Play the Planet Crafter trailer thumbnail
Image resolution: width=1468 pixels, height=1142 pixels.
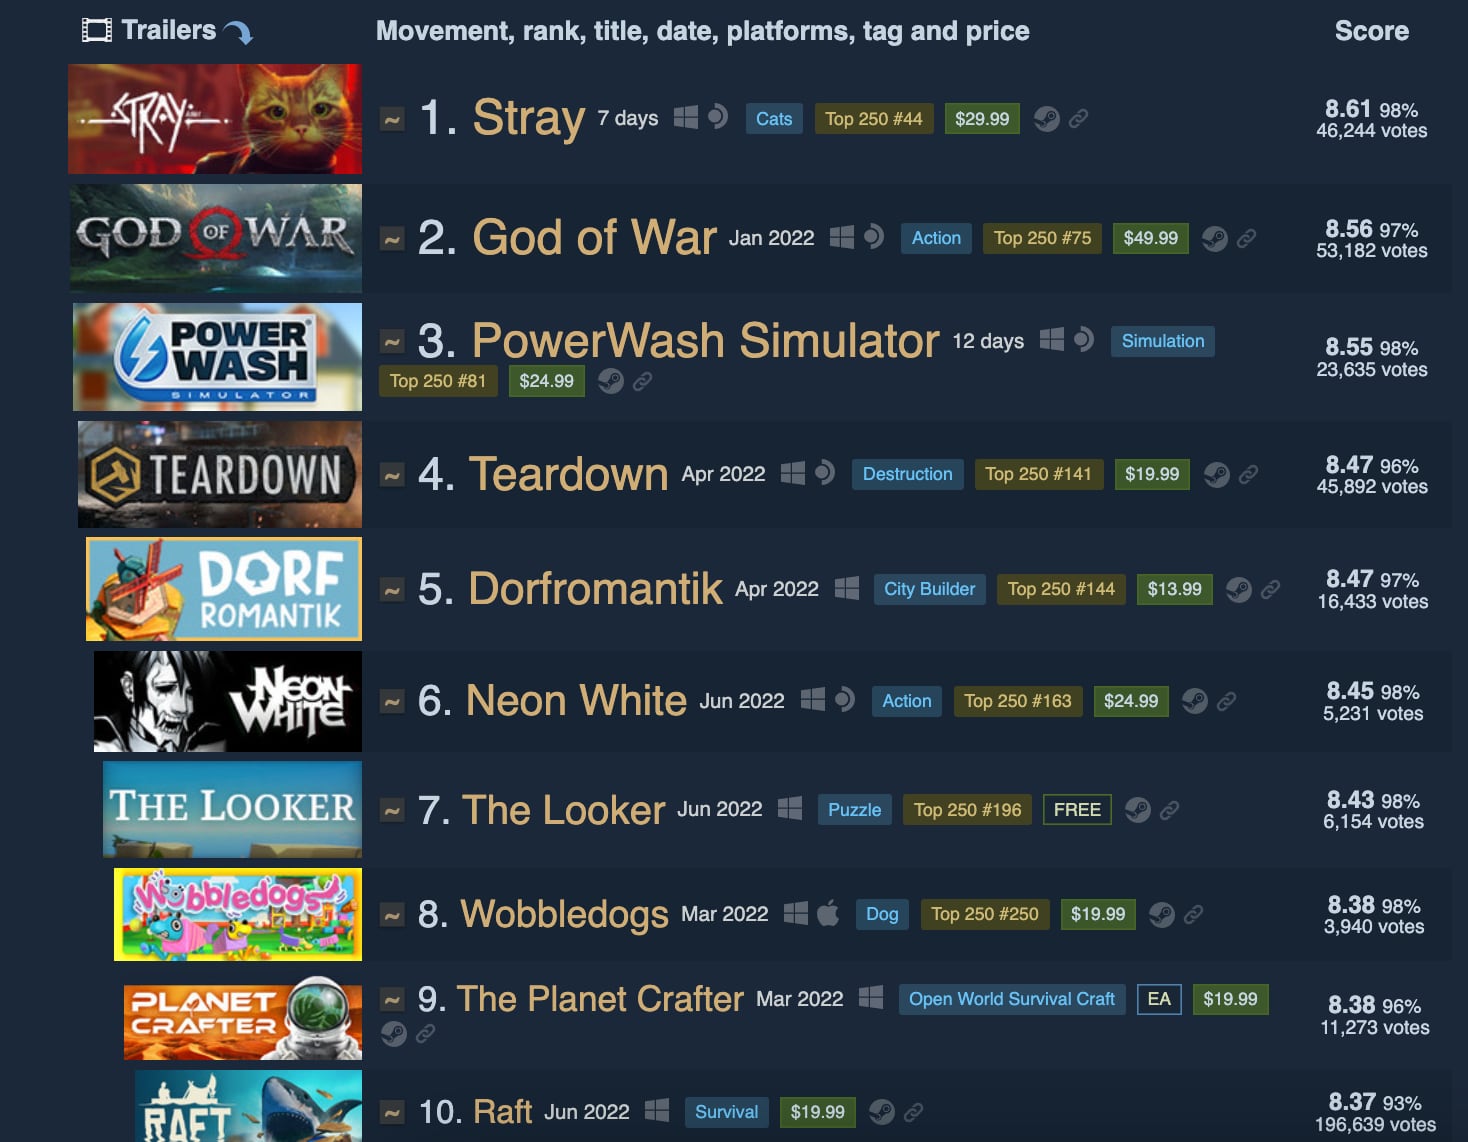pos(243,1018)
